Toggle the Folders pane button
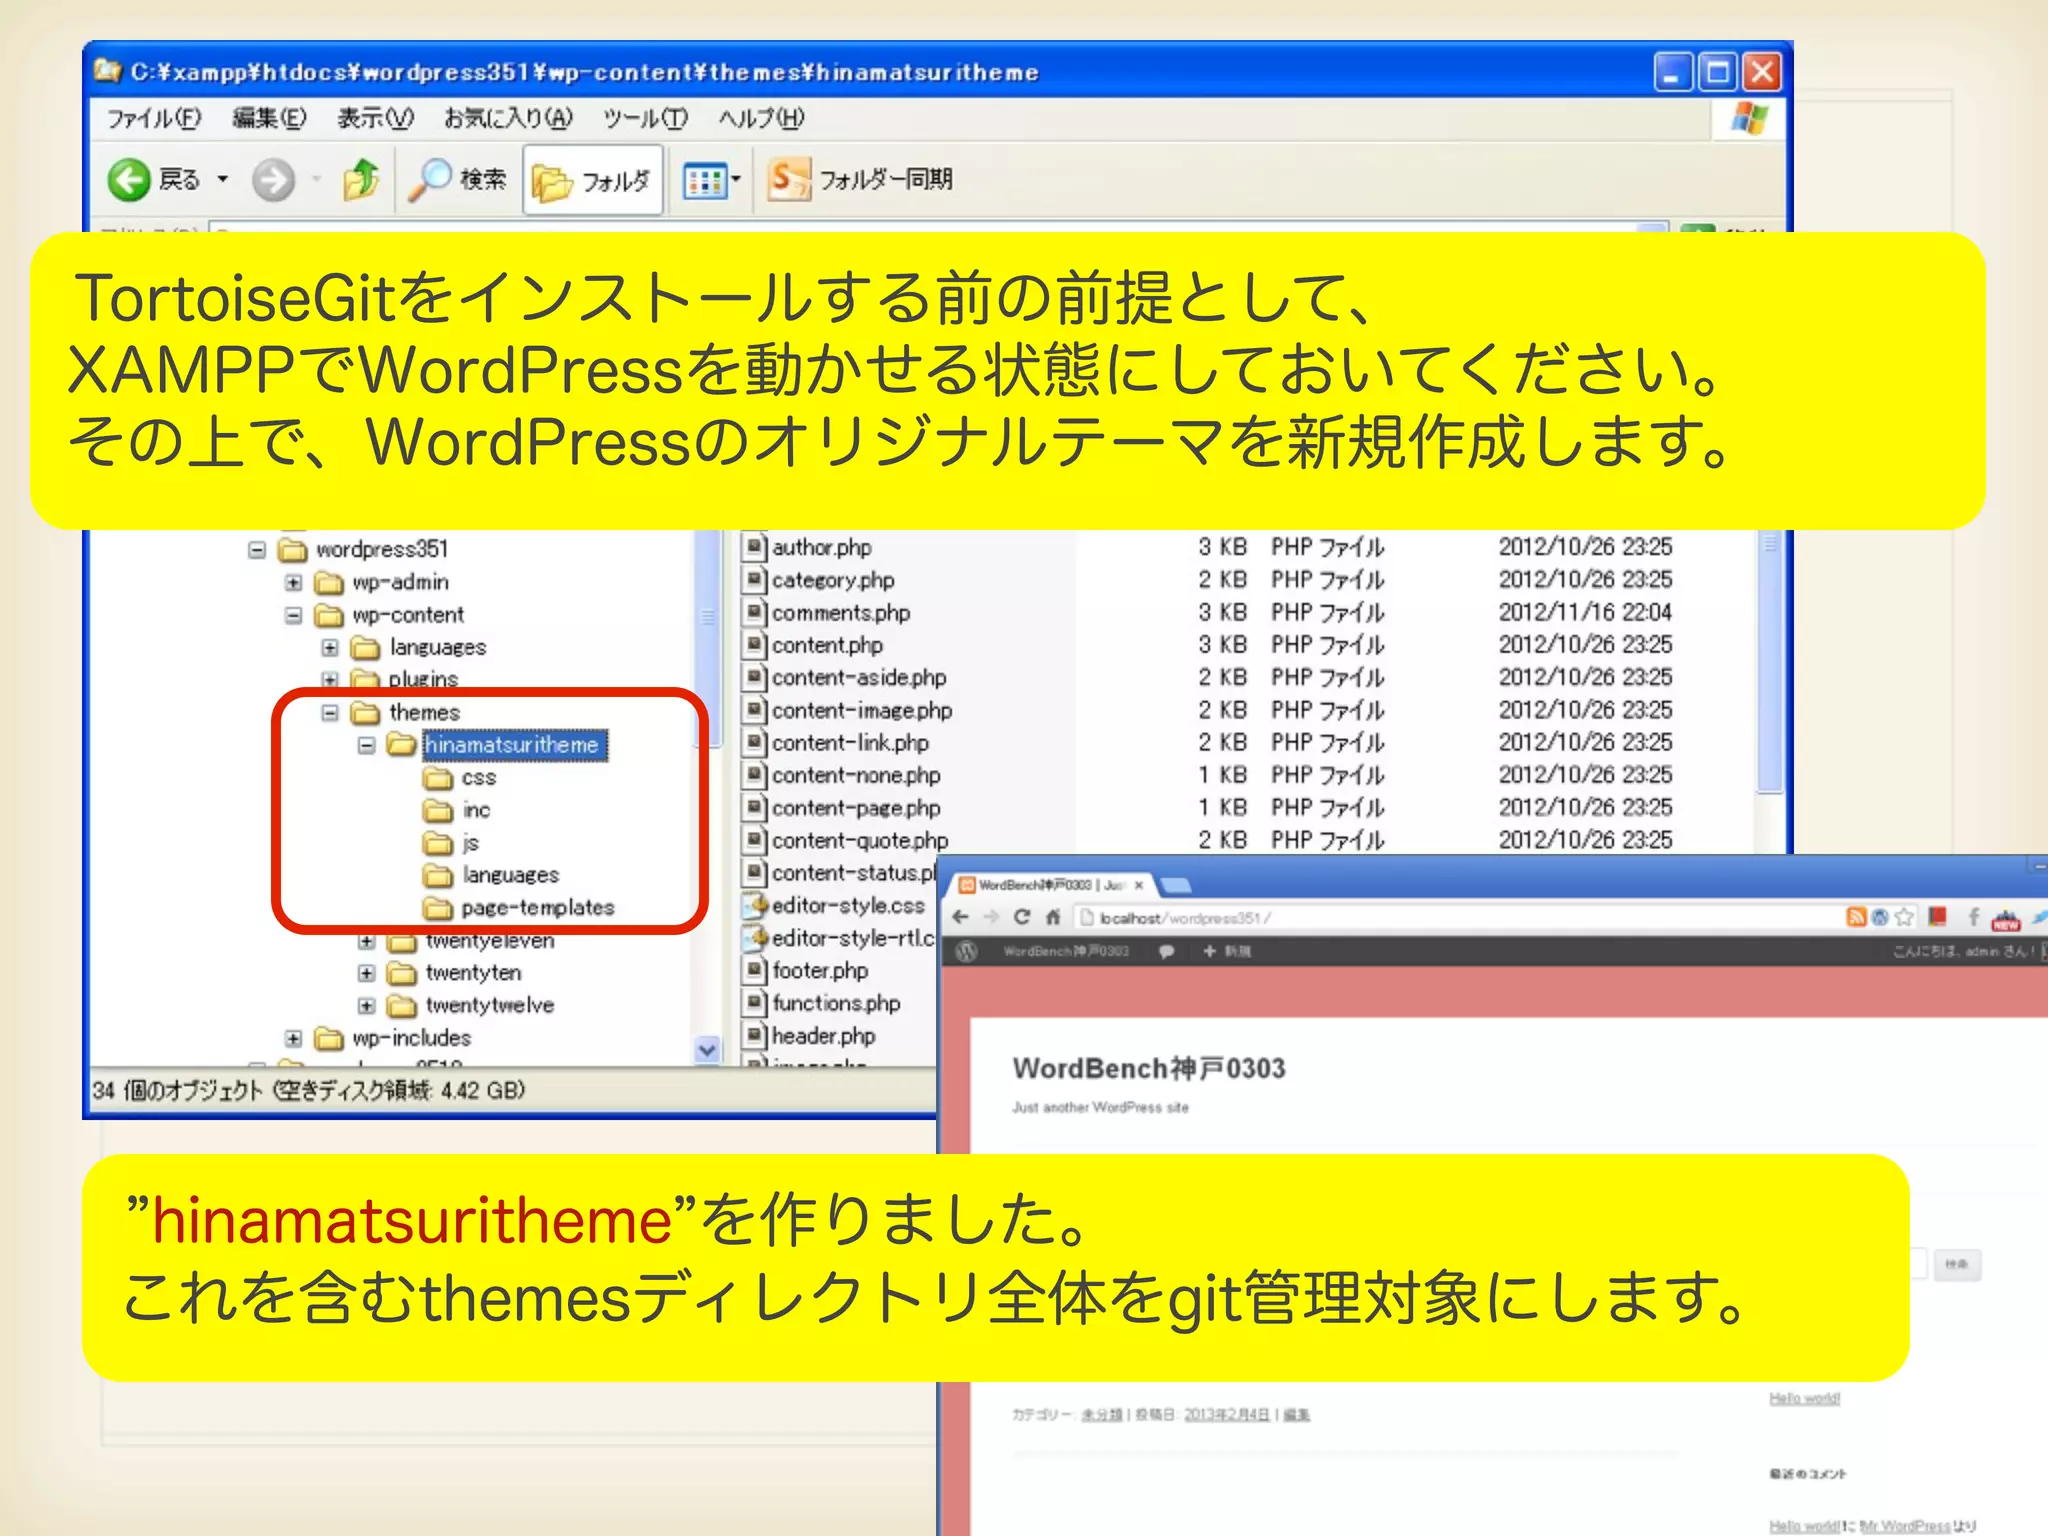 [592, 181]
